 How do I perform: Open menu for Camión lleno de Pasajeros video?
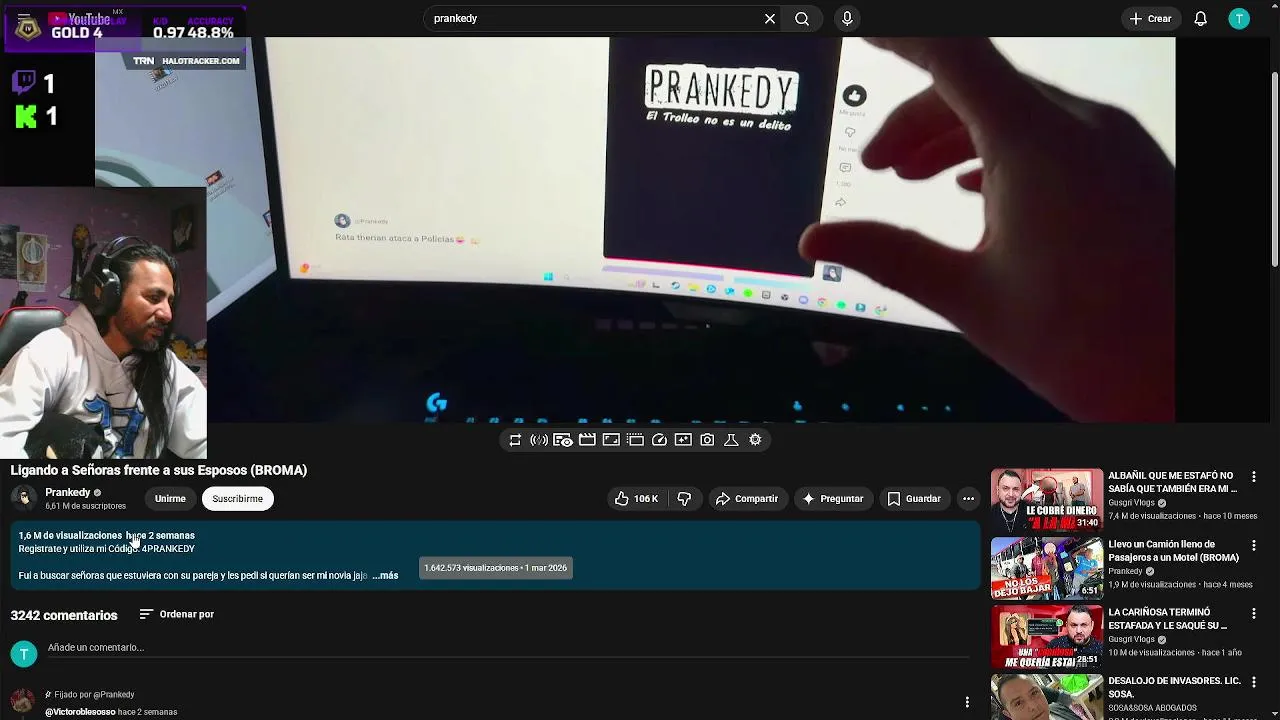[x=1253, y=546]
